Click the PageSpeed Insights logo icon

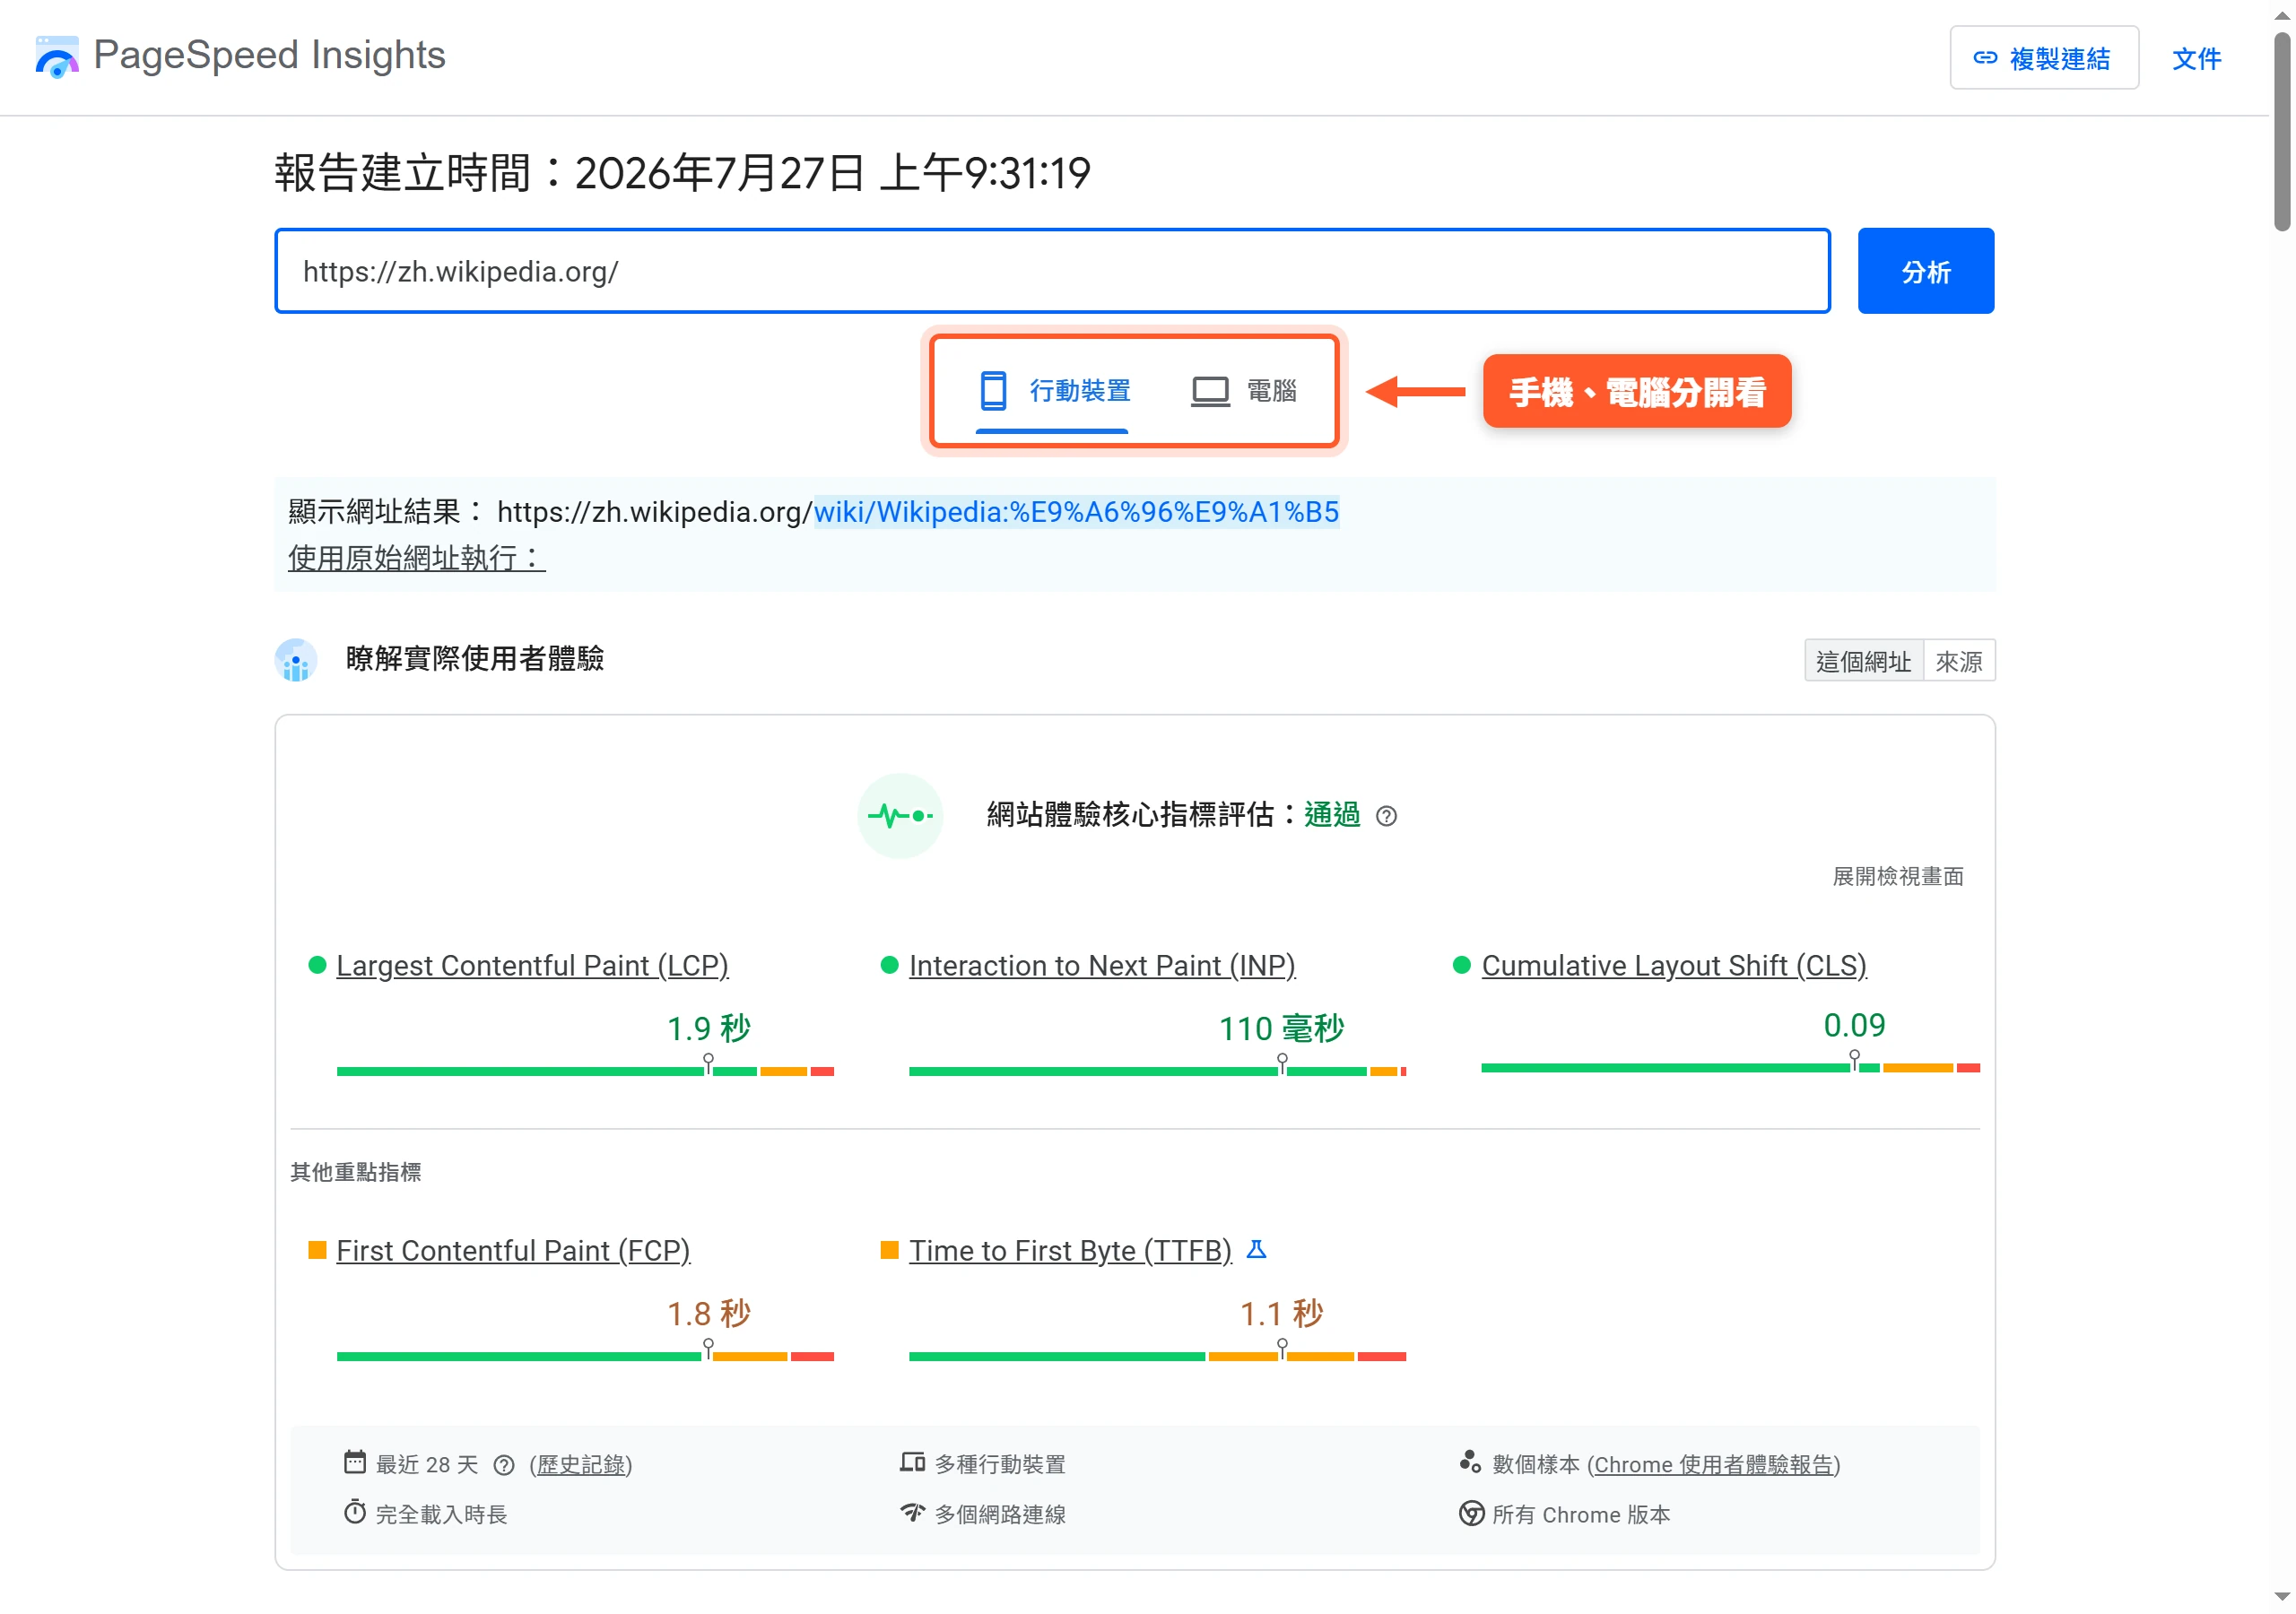pyautogui.click(x=57, y=57)
